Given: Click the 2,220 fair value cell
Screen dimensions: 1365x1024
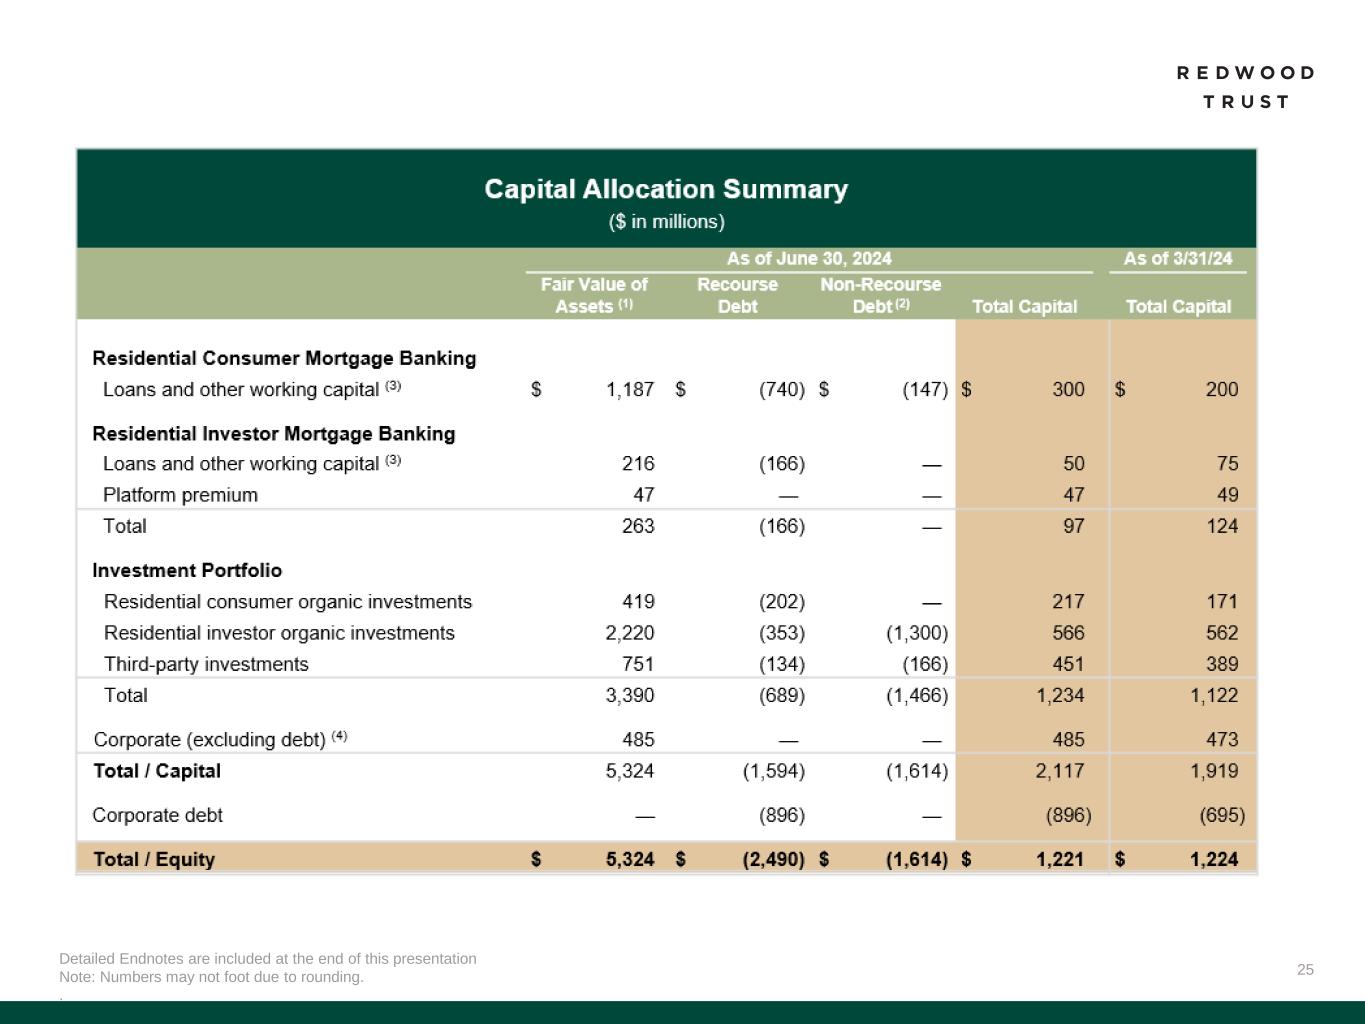Looking at the screenshot, I should [630, 633].
